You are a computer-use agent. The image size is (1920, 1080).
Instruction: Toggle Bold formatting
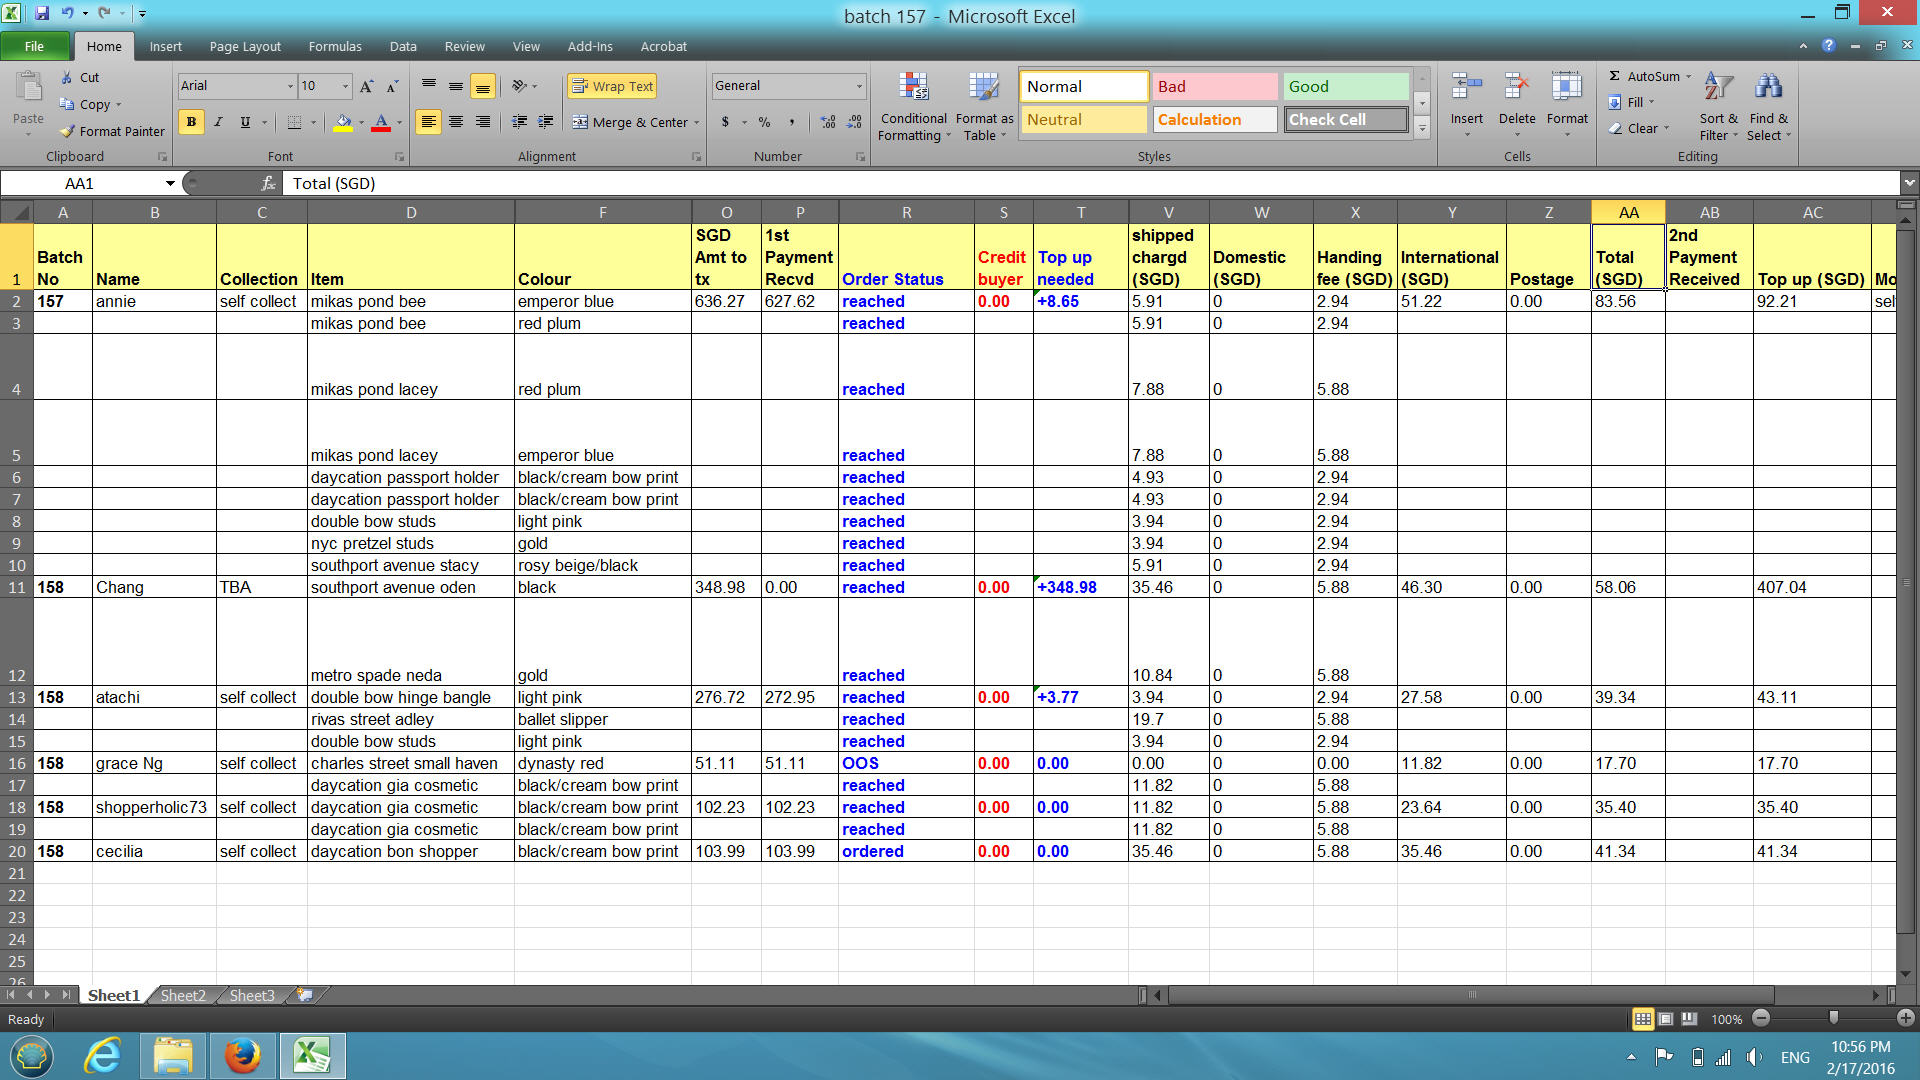[191, 122]
